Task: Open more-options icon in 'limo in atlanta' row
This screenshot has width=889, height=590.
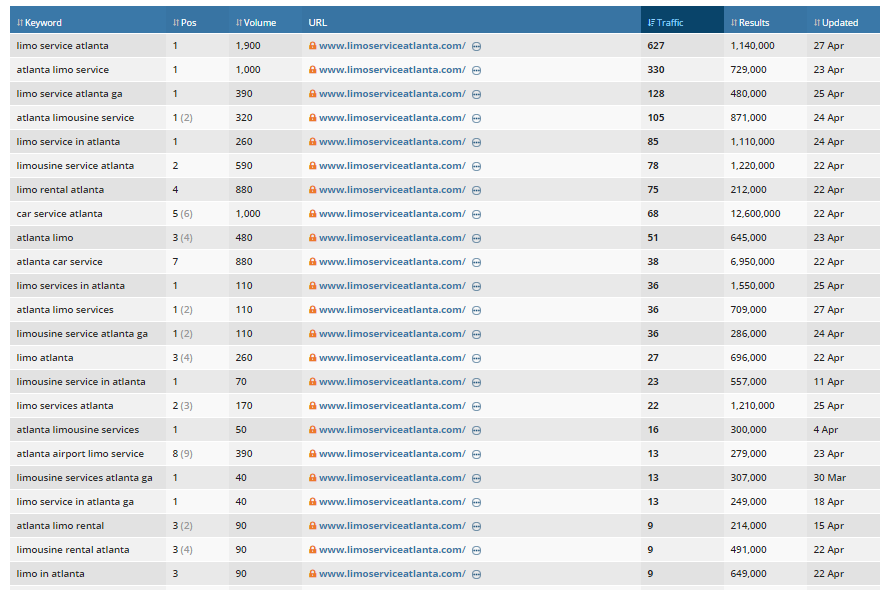Action: (477, 574)
